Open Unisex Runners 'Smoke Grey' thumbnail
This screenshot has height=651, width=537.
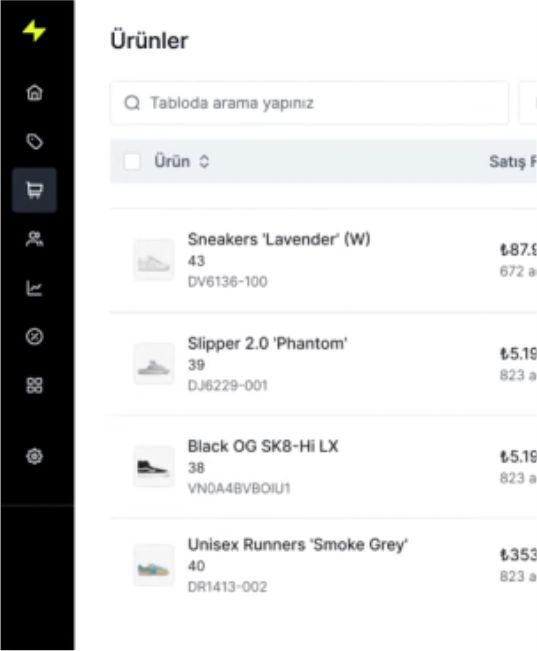pyautogui.click(x=154, y=565)
